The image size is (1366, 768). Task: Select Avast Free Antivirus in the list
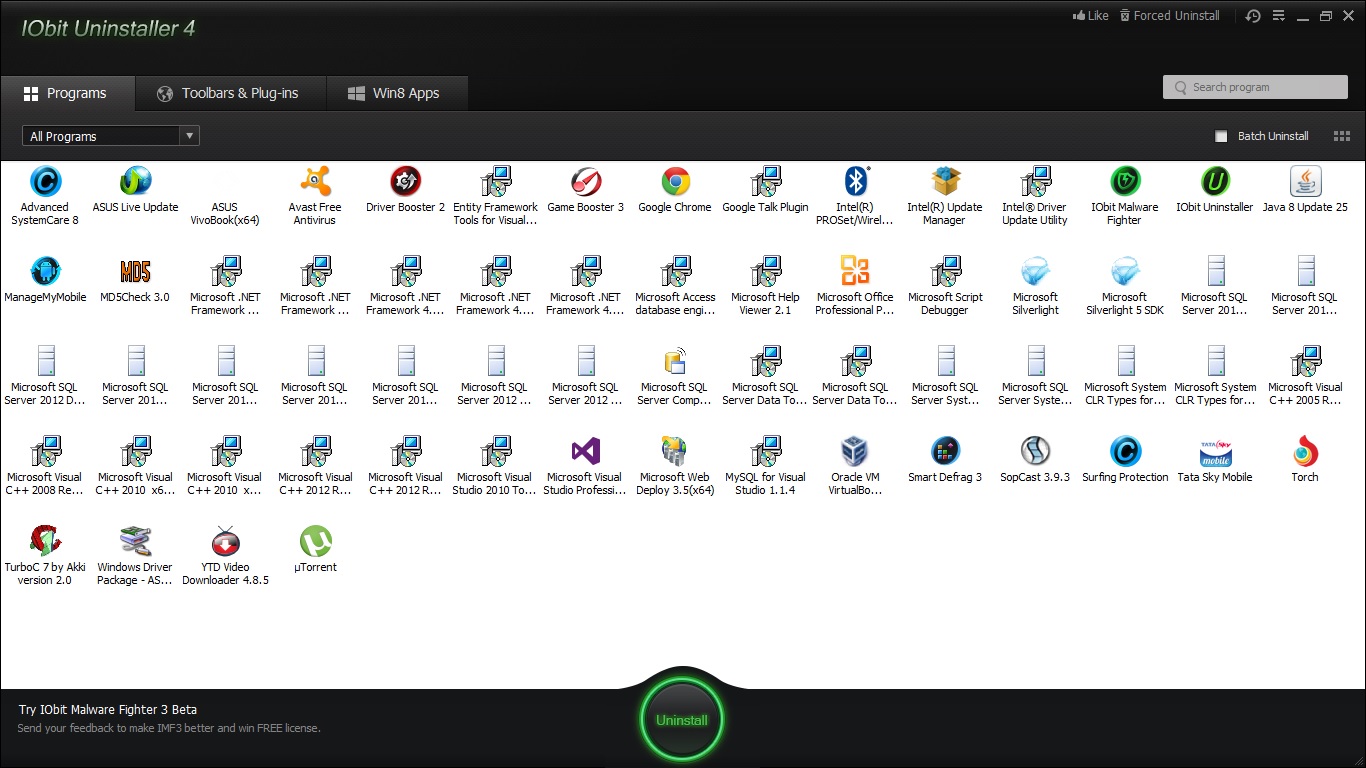pos(315,183)
